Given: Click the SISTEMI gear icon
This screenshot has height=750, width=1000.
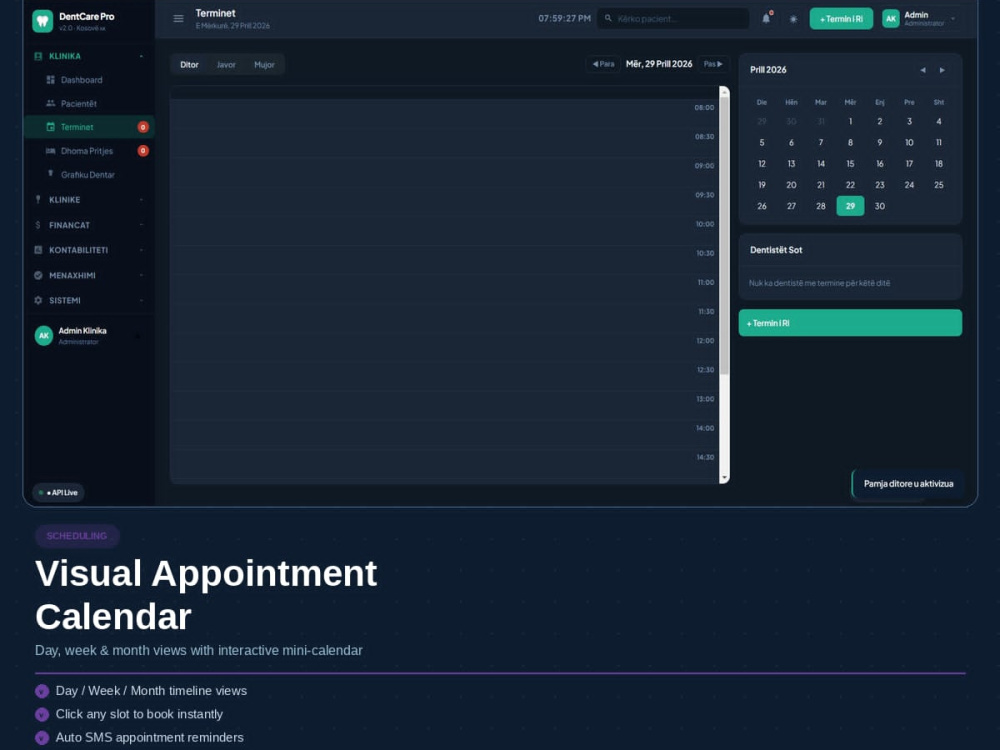Looking at the screenshot, I should tap(38, 300).
